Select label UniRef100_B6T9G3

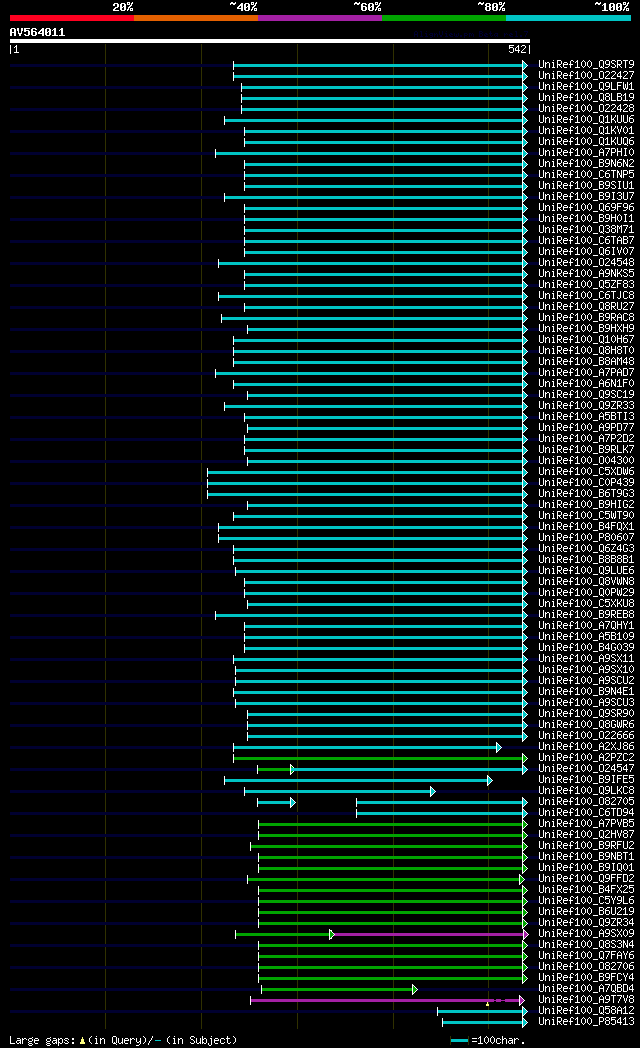tap(586, 493)
